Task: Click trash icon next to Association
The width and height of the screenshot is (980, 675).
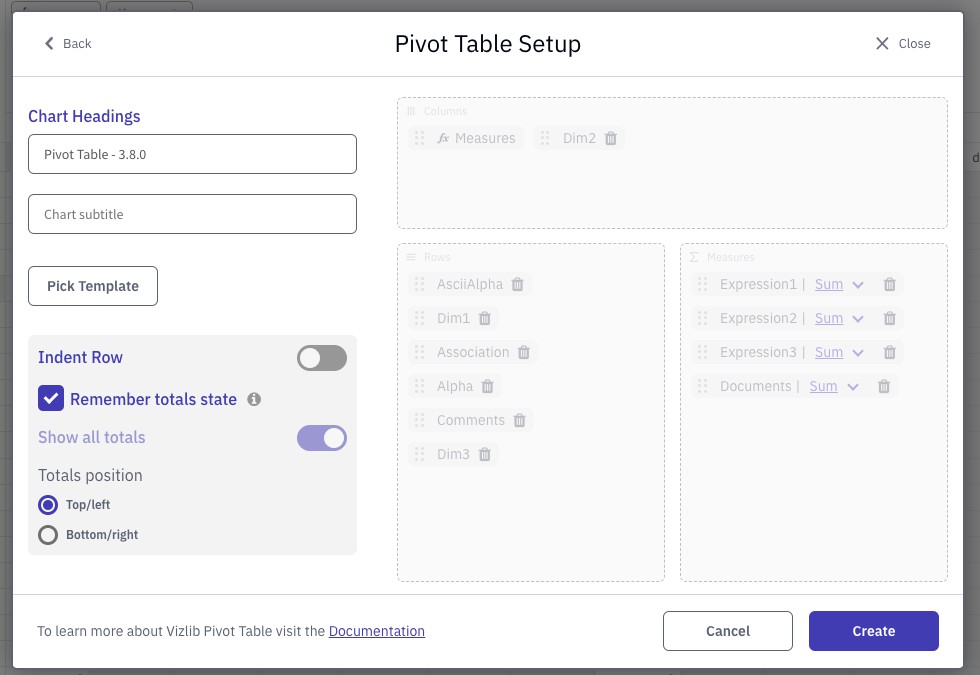Action: click(x=524, y=352)
